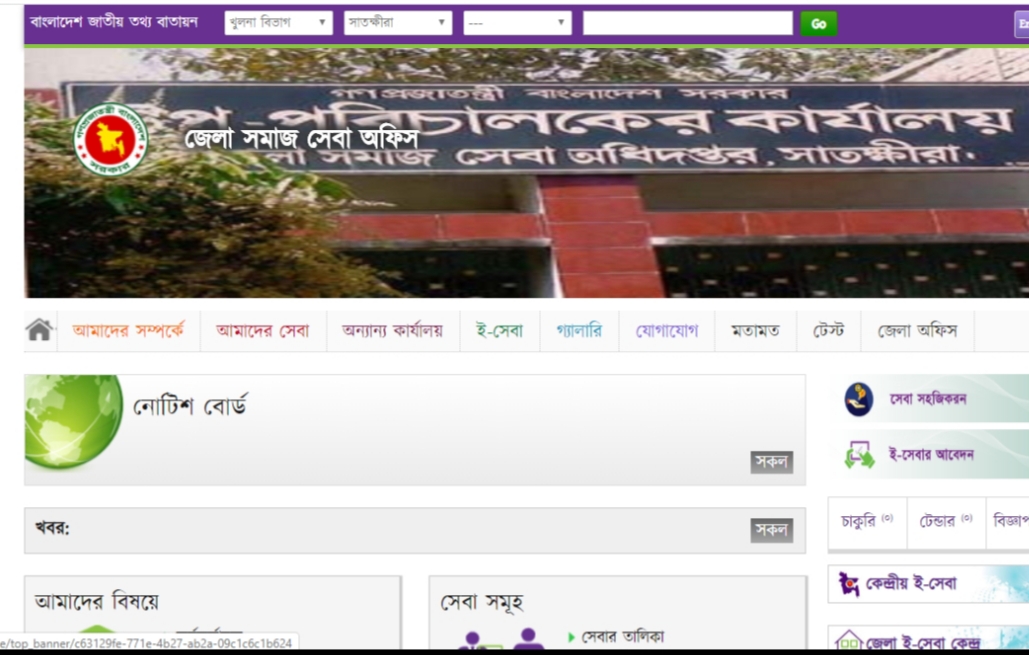Image resolution: width=1029 pixels, height=655 pixels.
Task: Open the গ্যালারি menu item
Action: (578, 331)
